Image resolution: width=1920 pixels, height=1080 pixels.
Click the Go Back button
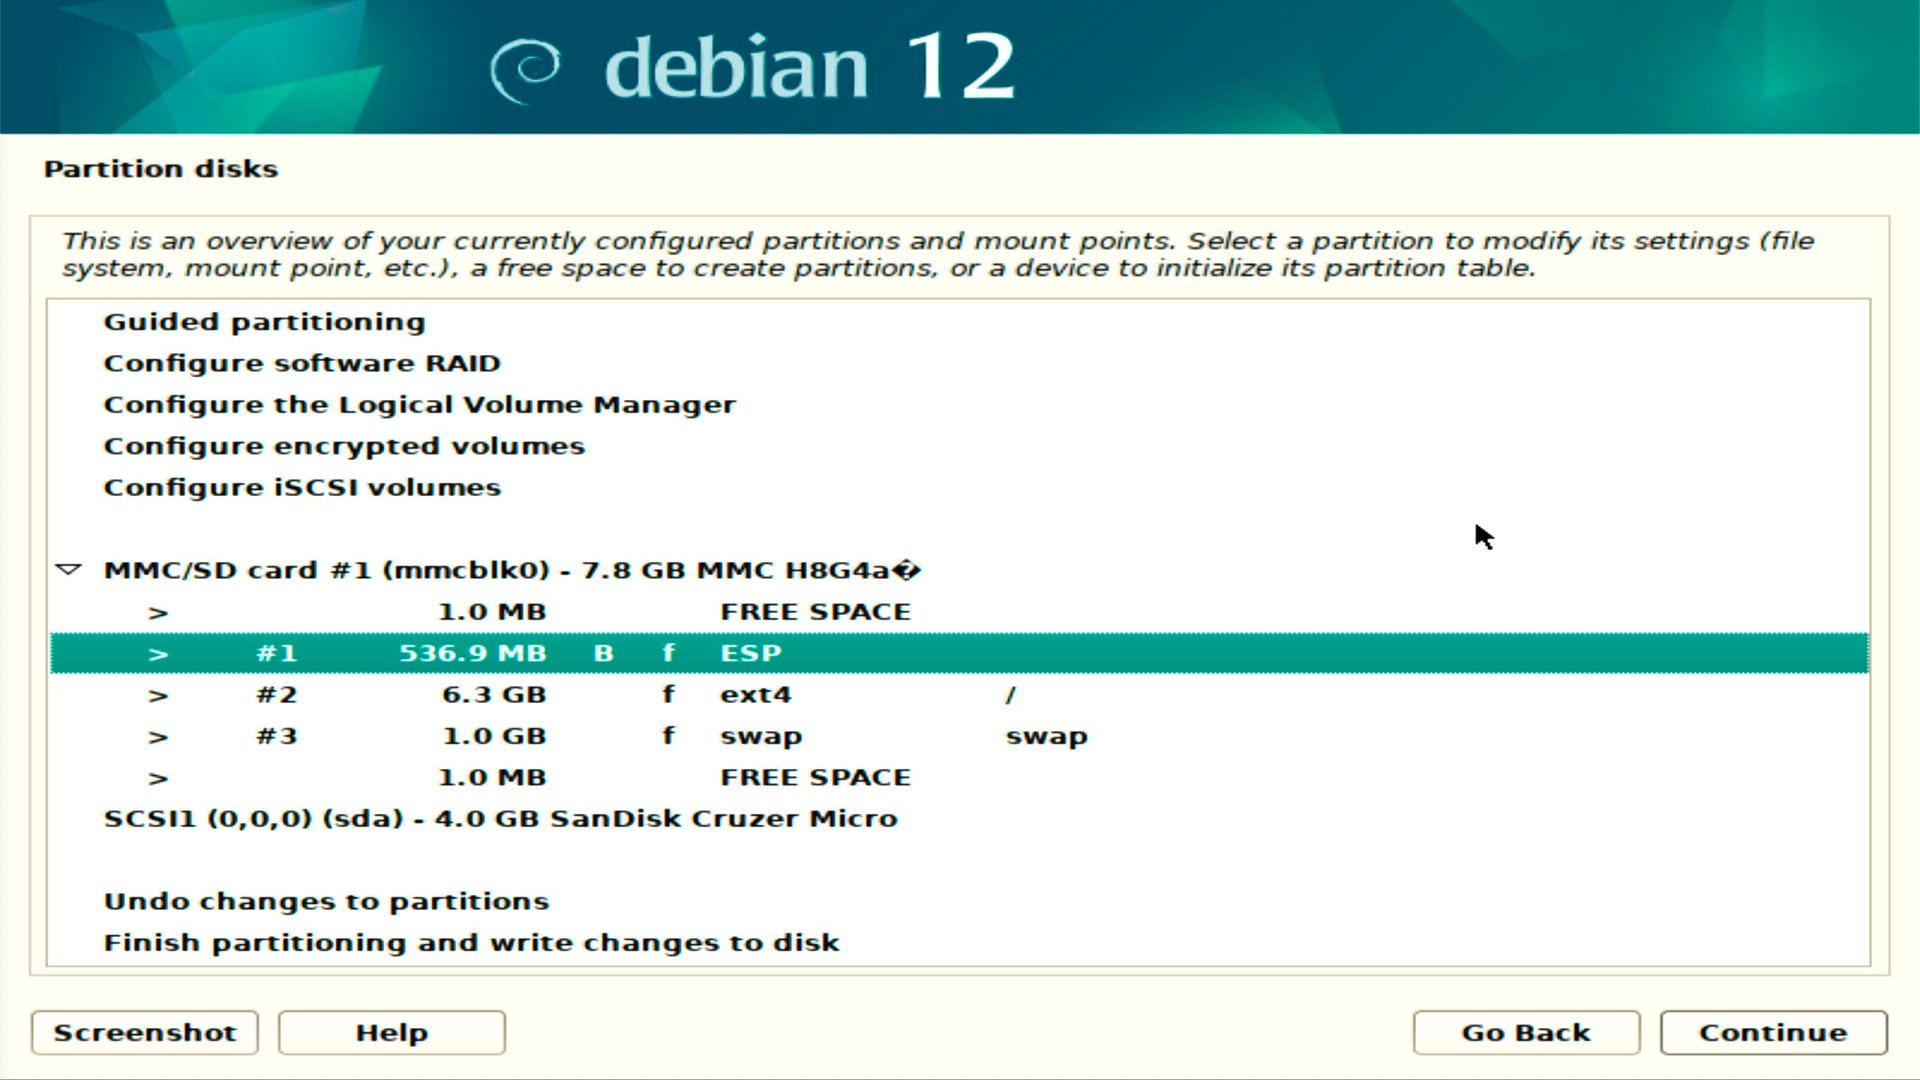click(x=1526, y=1032)
